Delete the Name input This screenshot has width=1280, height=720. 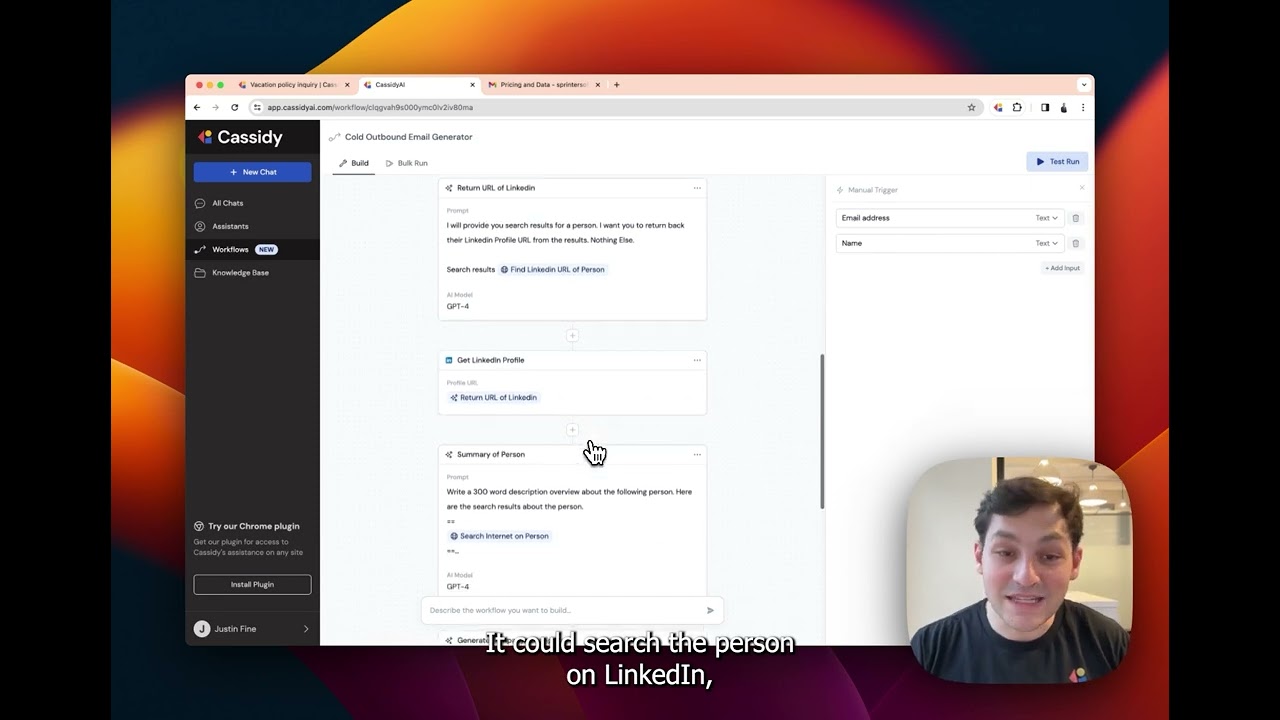[1076, 243]
